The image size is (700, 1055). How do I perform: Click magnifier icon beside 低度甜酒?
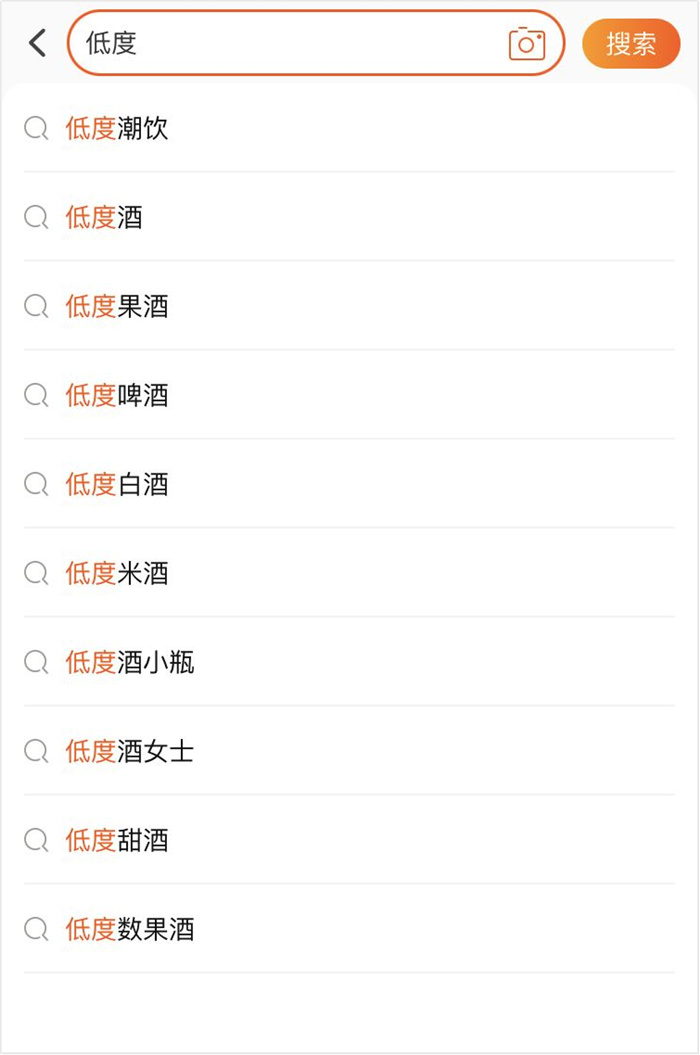[36, 840]
